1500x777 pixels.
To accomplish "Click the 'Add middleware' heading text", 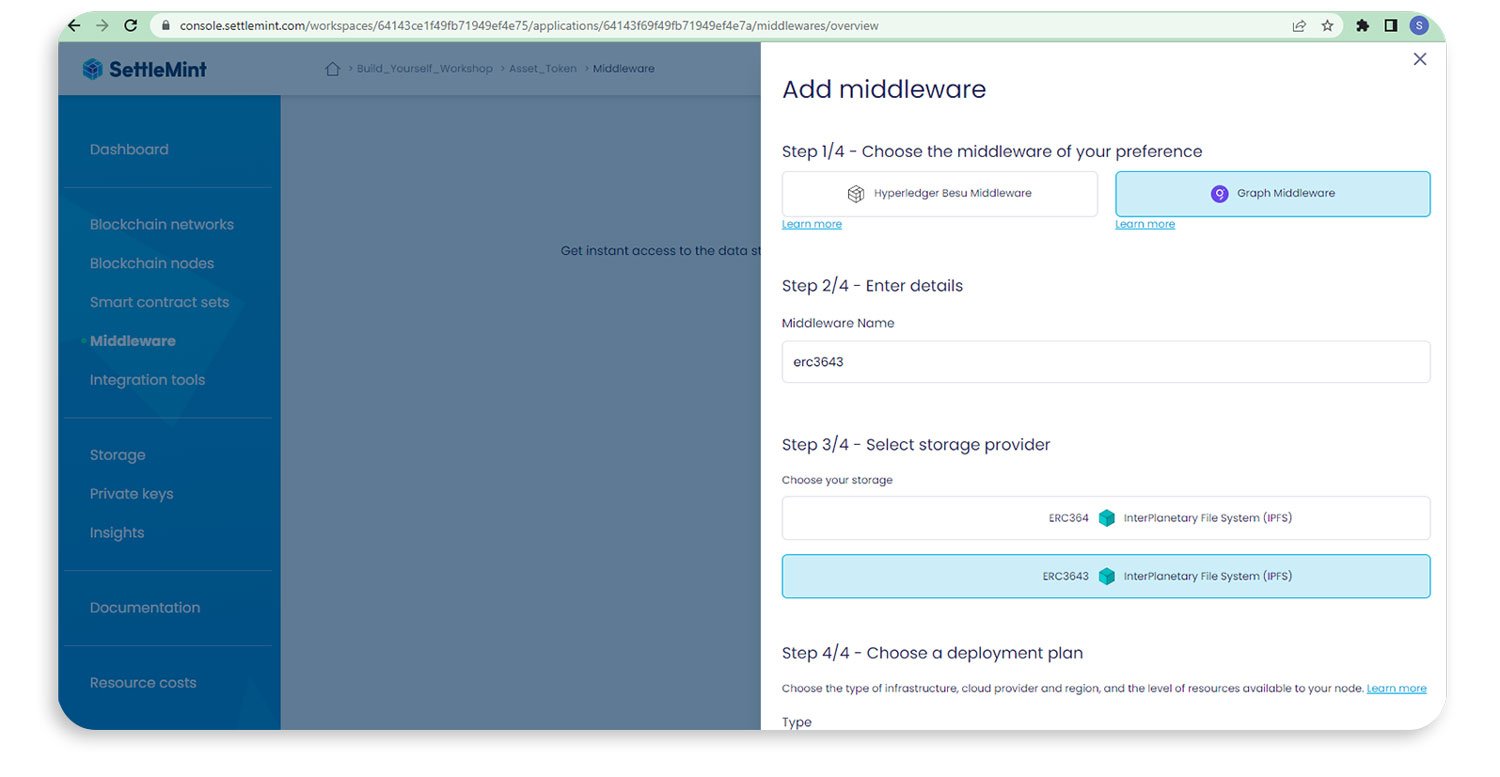I will point(884,89).
